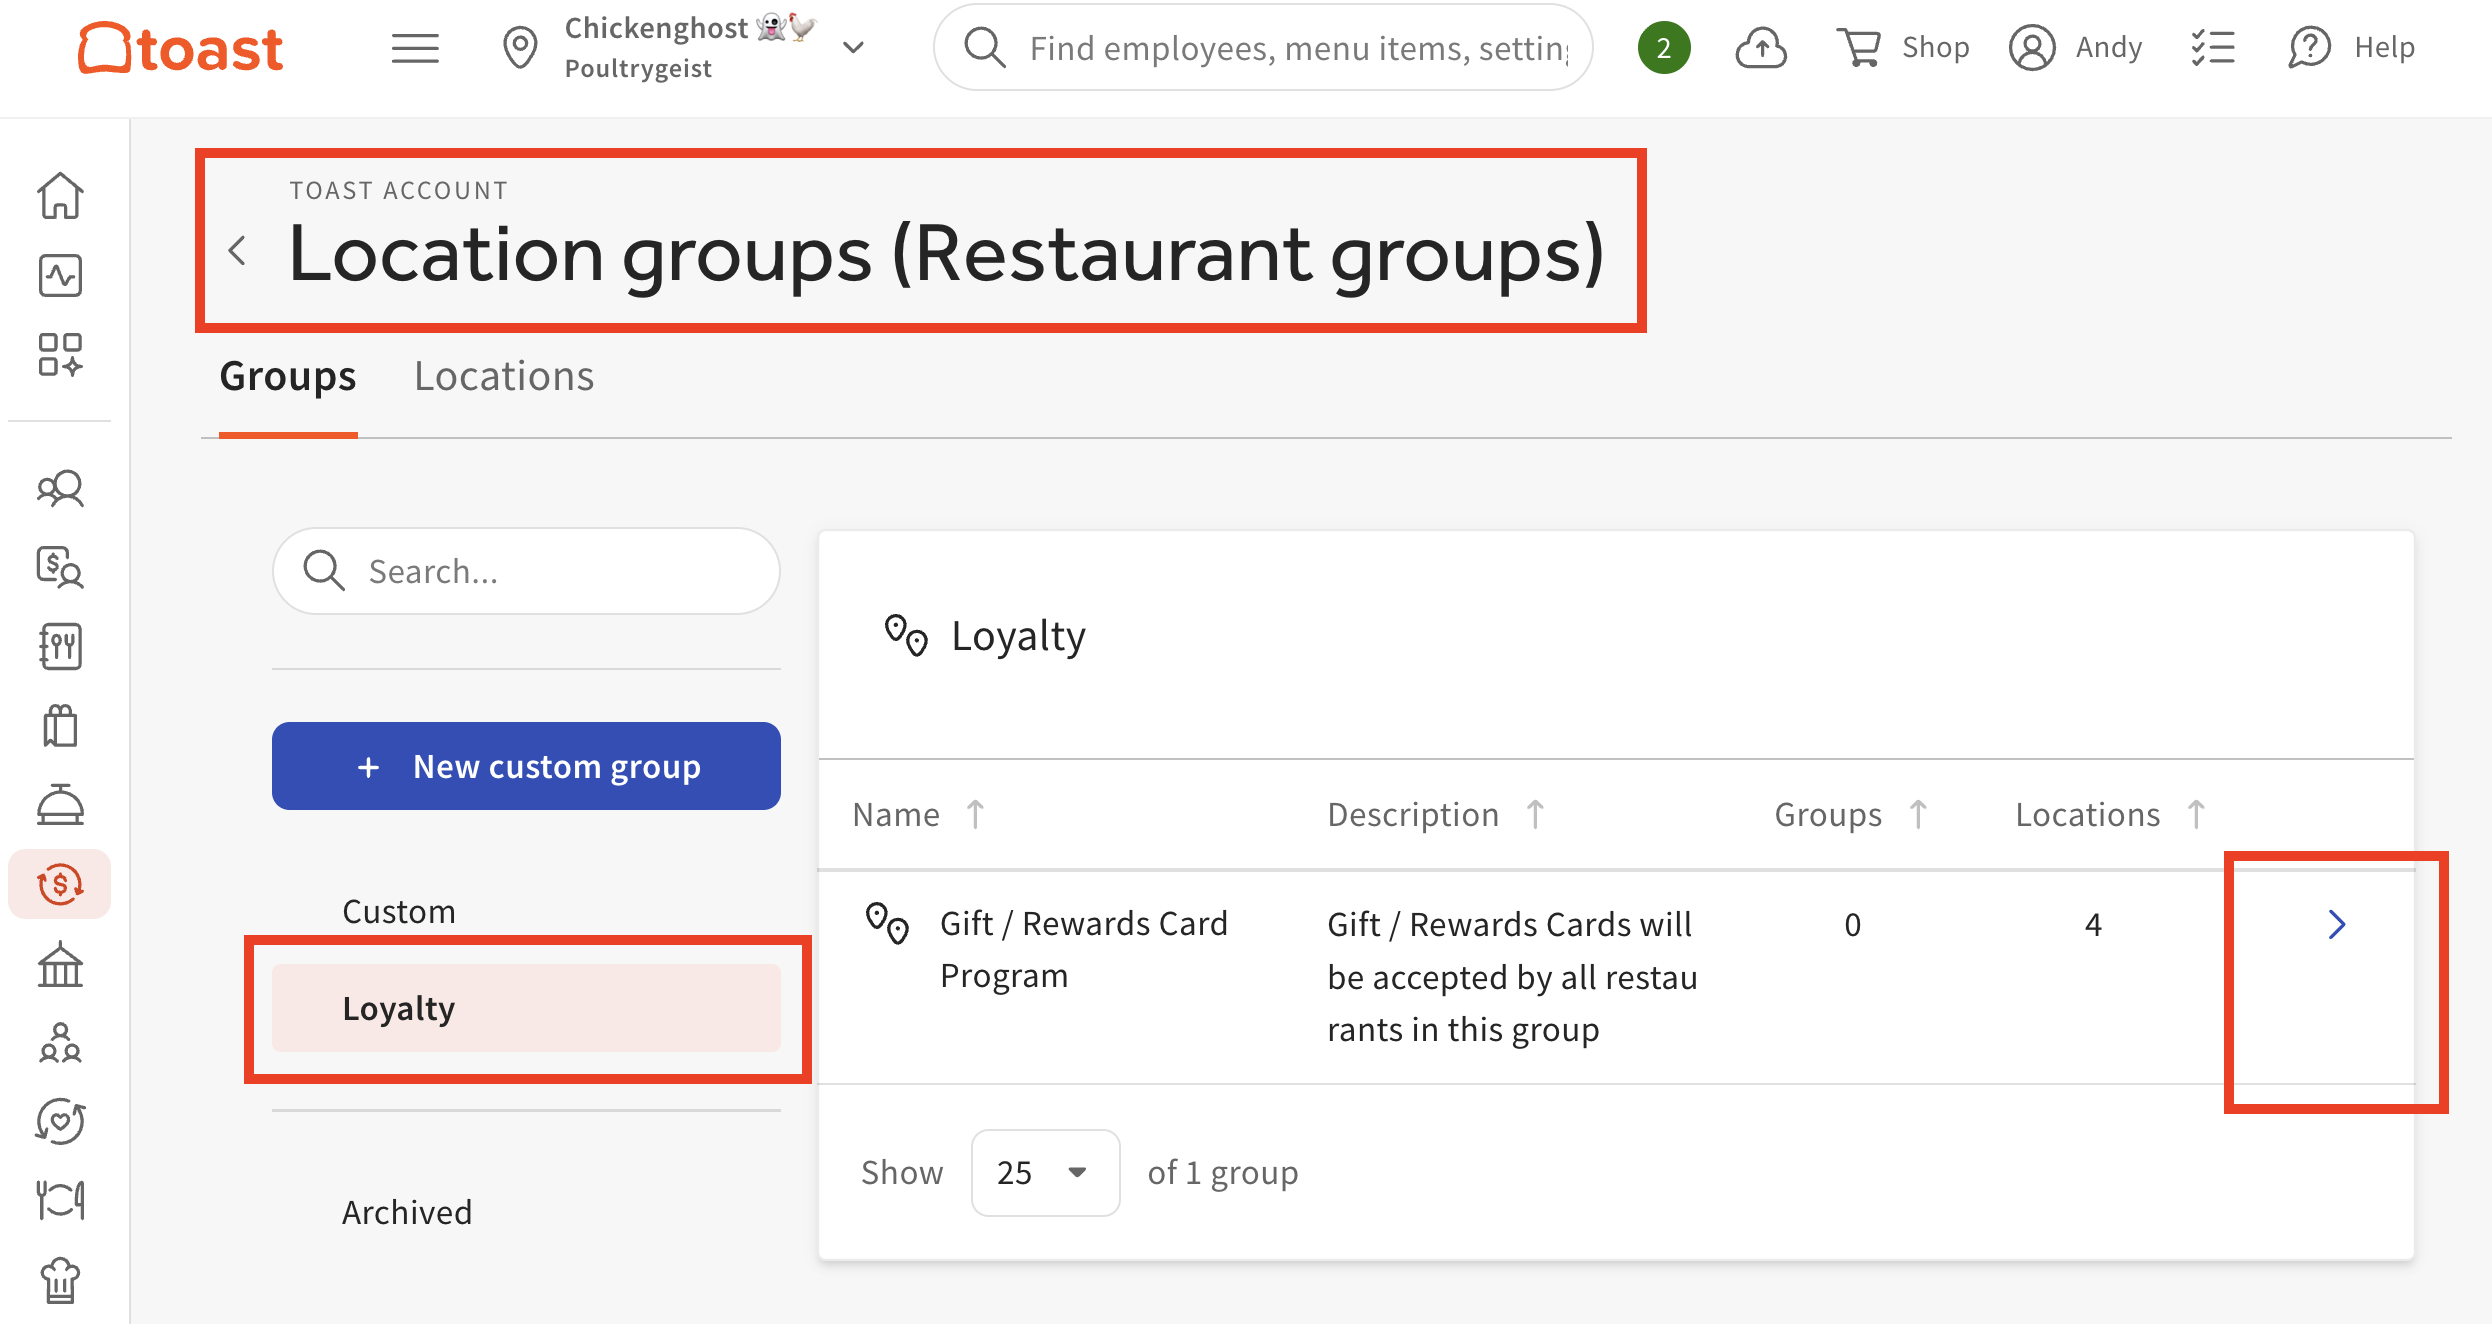Select the Archived group category

coord(407,1212)
